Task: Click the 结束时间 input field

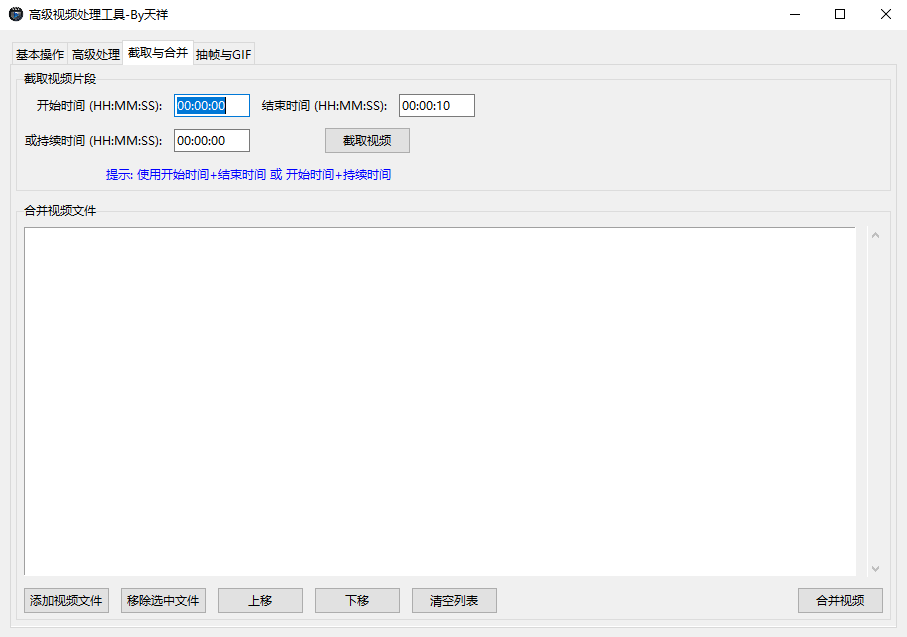Action: (x=437, y=106)
